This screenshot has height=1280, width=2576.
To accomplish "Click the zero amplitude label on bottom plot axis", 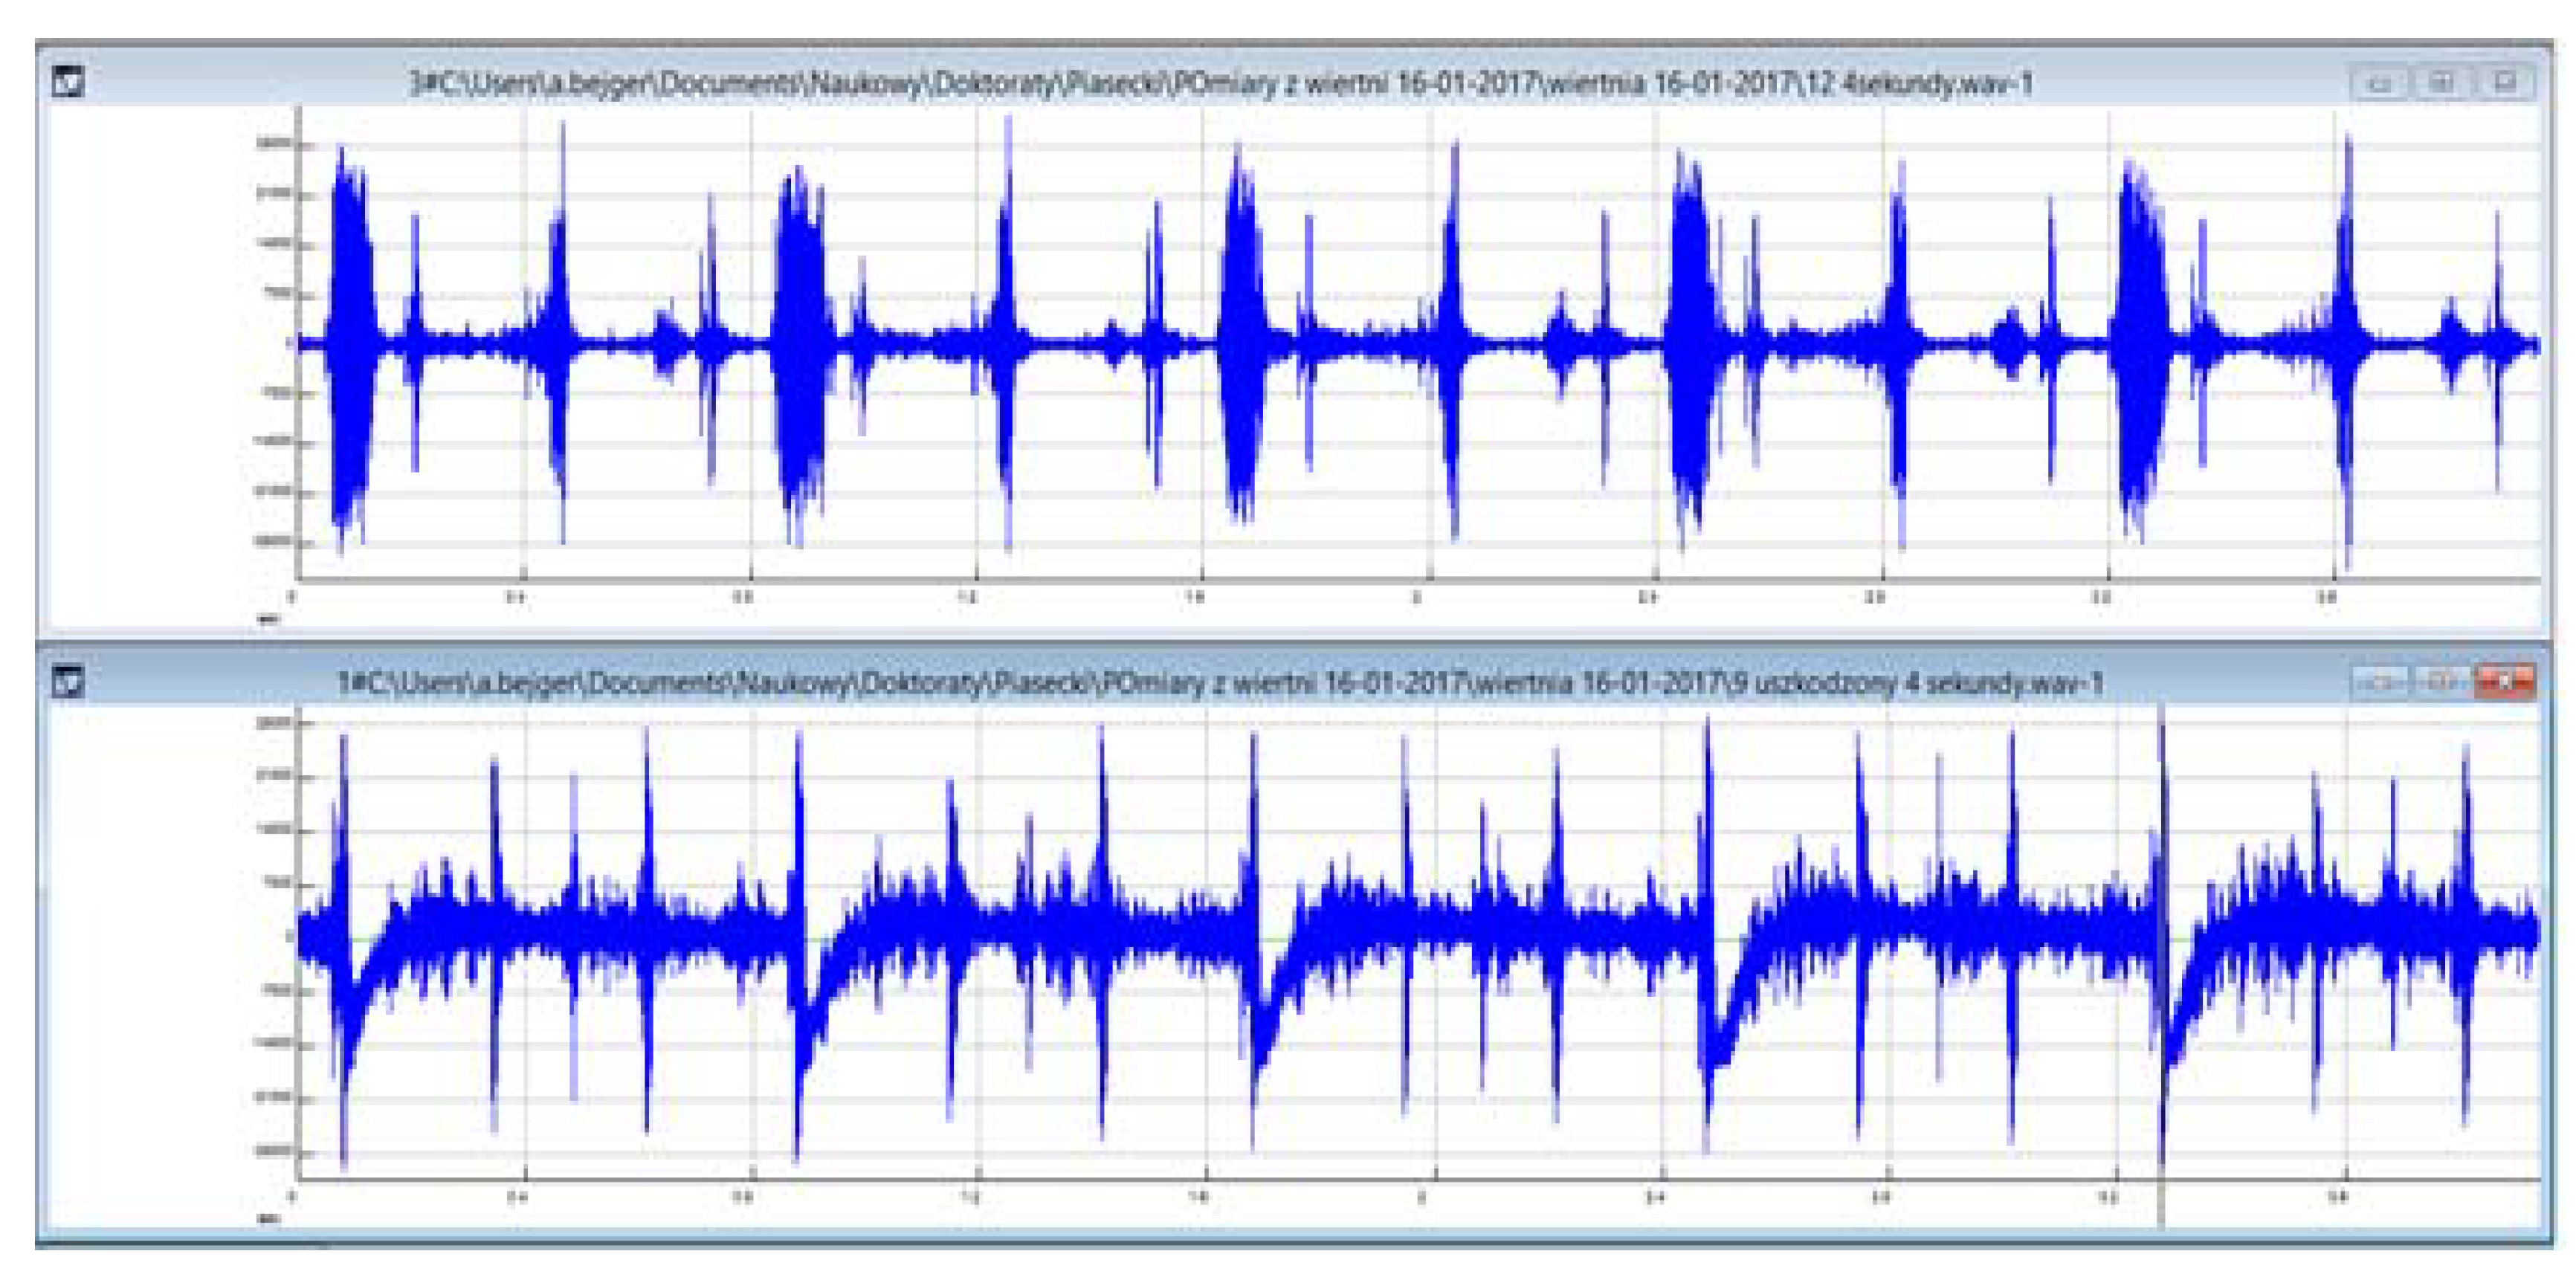I will (x=290, y=937).
